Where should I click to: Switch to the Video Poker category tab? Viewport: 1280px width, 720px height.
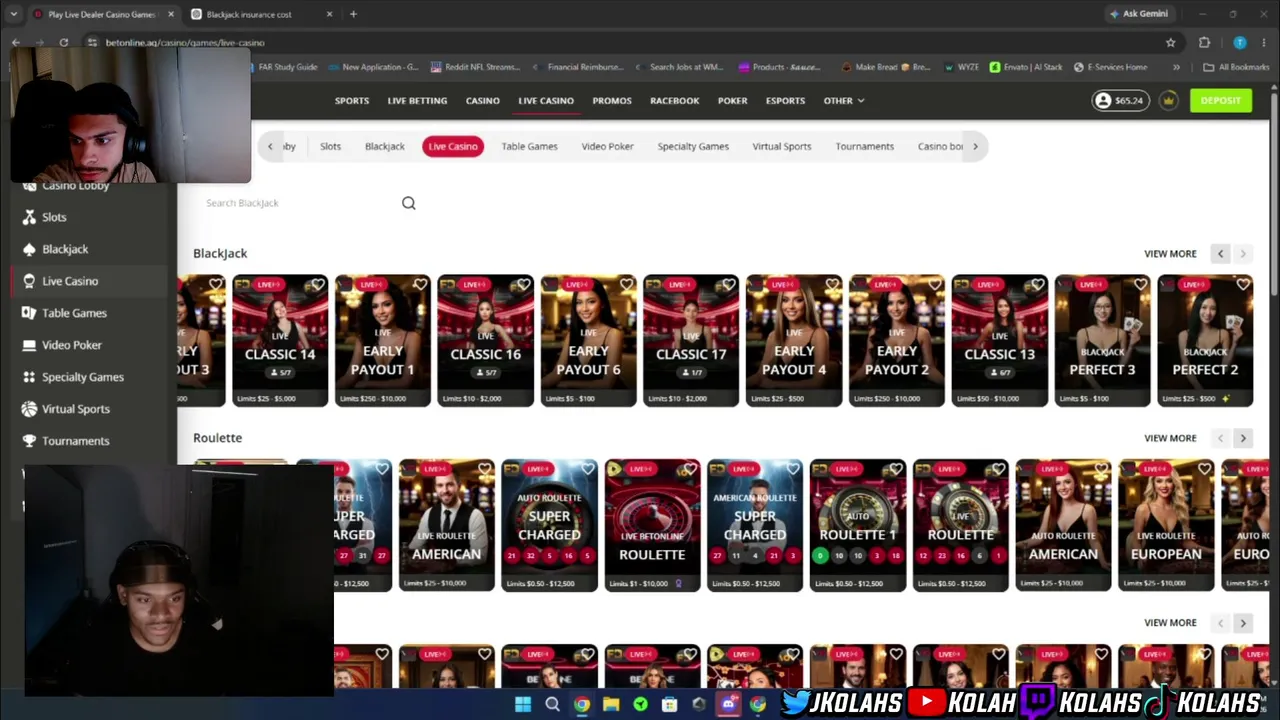pos(607,147)
